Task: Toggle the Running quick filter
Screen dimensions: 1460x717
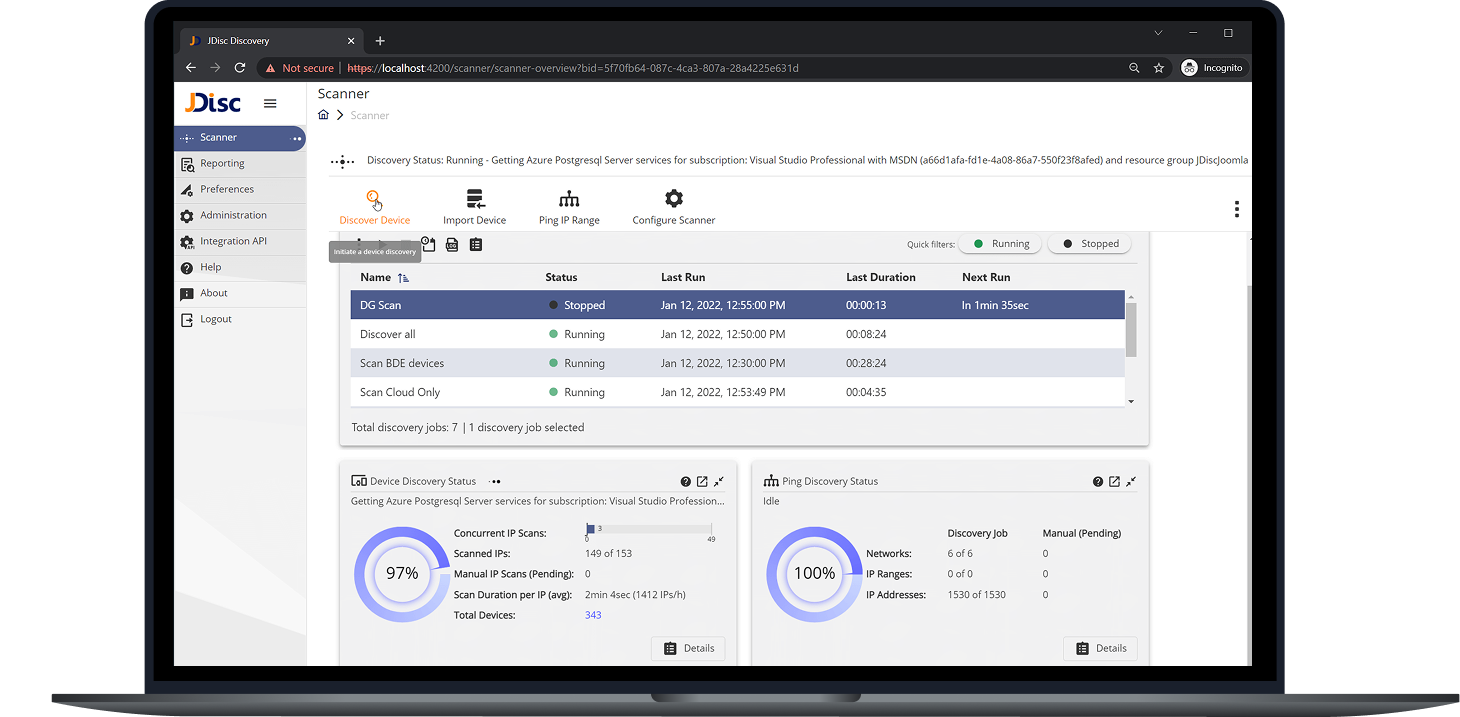Action: [1000, 244]
